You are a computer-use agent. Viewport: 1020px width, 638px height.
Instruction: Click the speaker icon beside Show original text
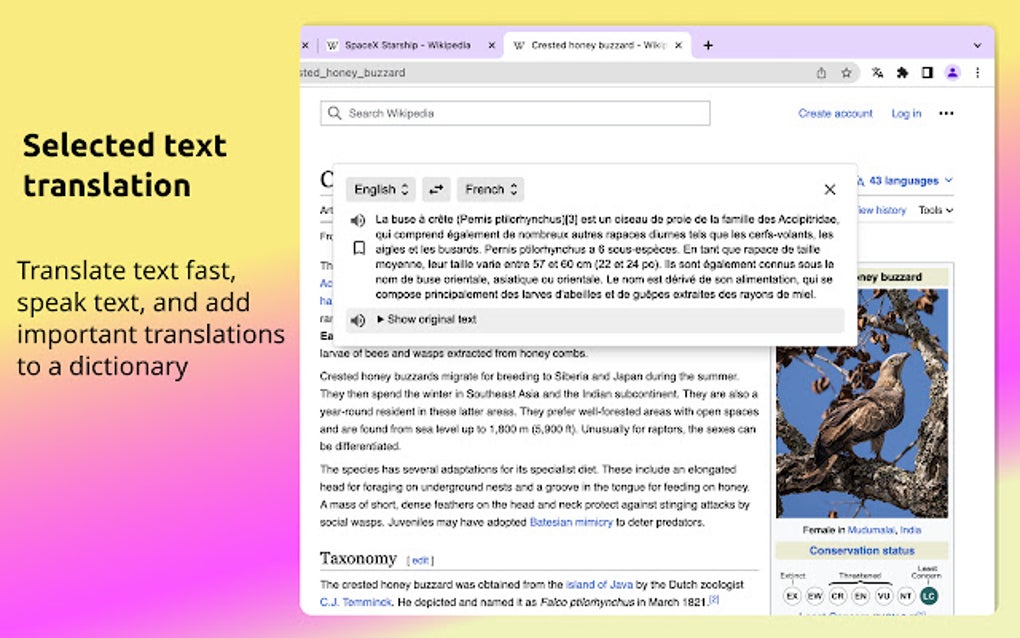pyautogui.click(x=357, y=320)
